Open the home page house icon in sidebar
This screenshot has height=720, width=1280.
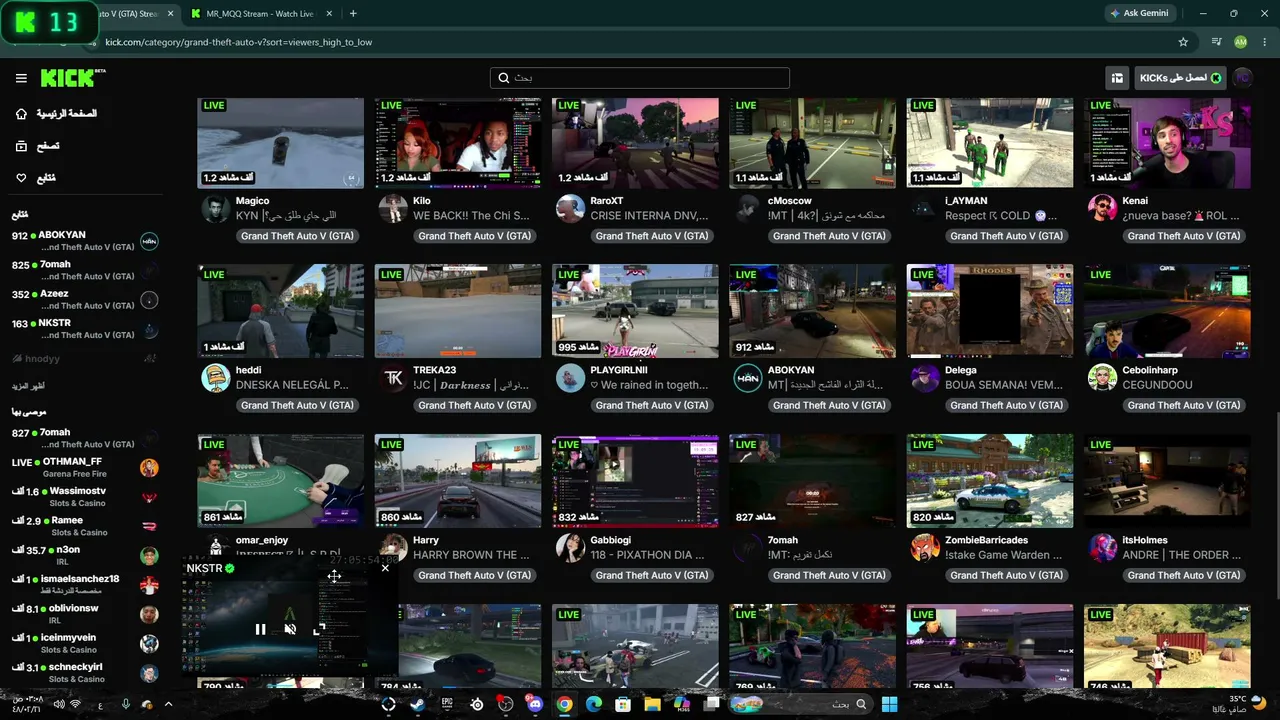[x=21, y=114]
